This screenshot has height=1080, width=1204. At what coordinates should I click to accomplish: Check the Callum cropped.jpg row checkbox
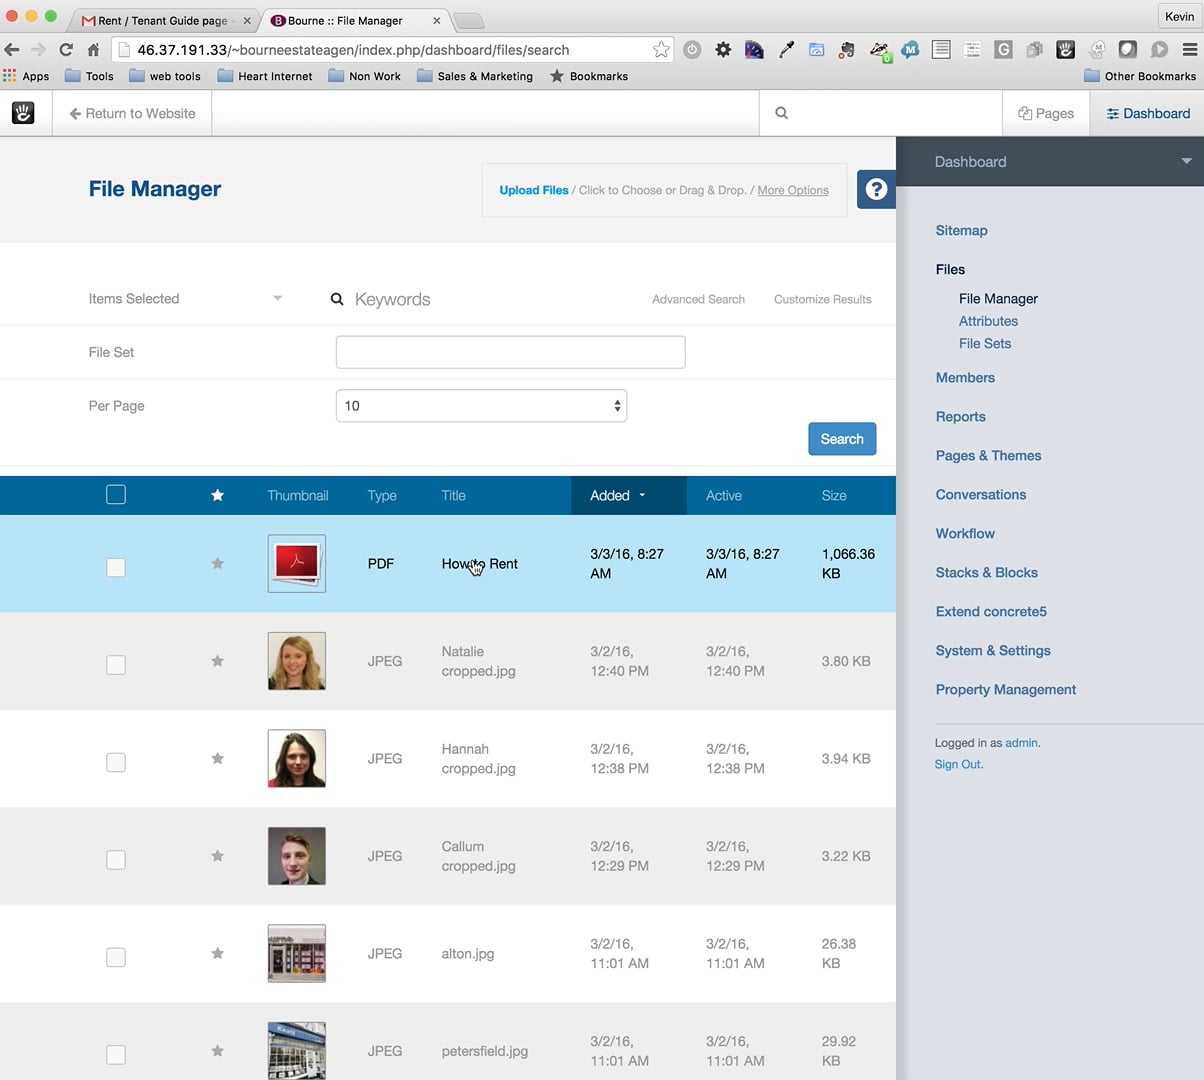[x=116, y=860]
